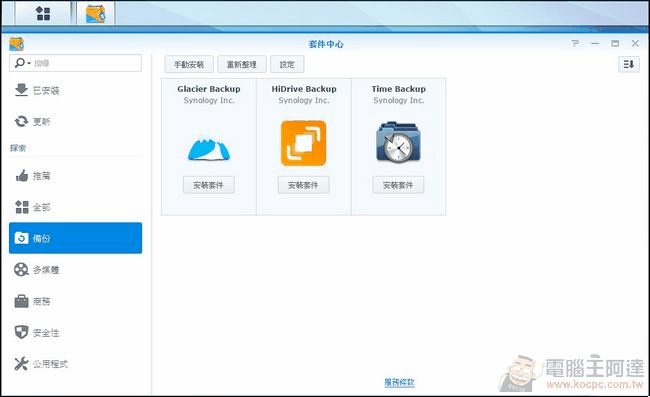
Task: Click the Glacier Backup title text
Action: pos(209,89)
